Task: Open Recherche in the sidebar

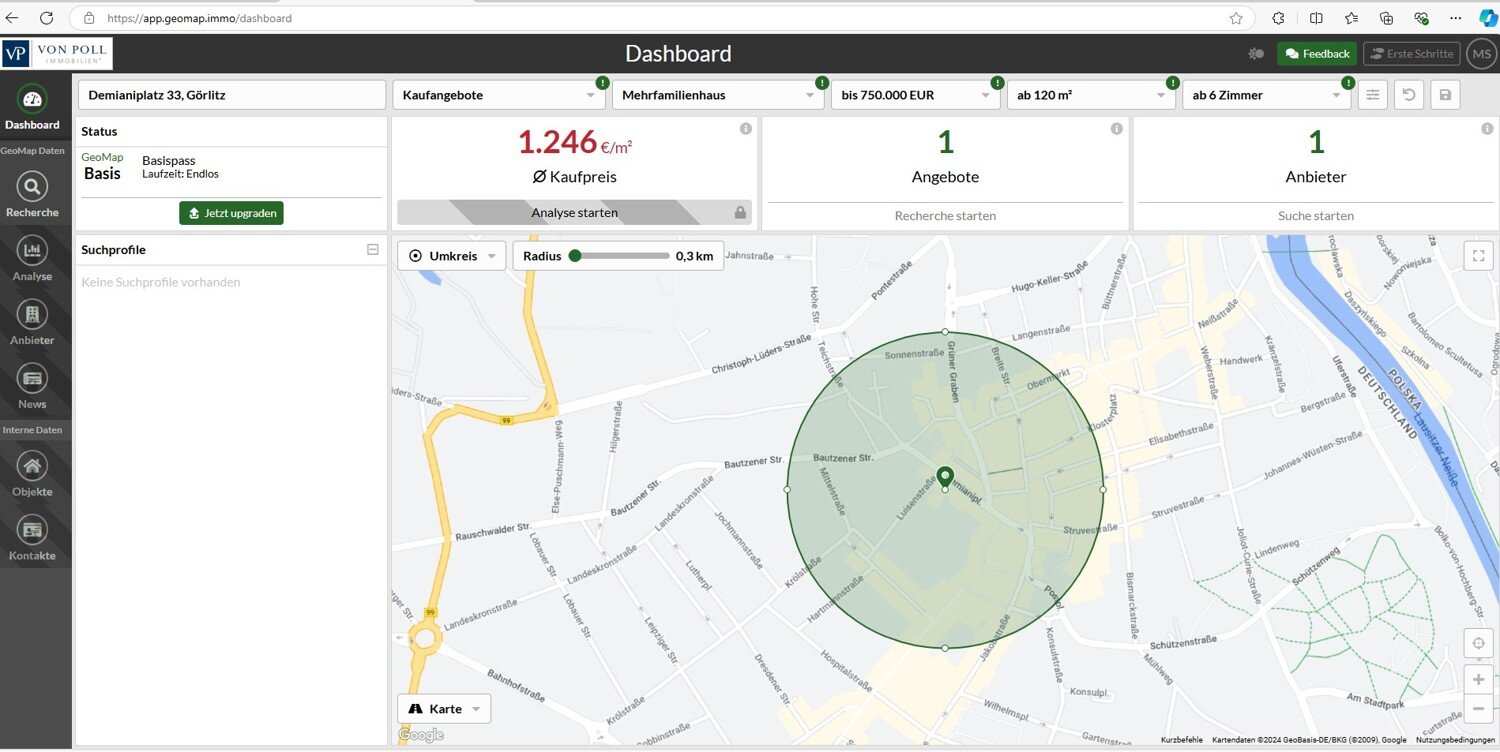Action: 32,195
